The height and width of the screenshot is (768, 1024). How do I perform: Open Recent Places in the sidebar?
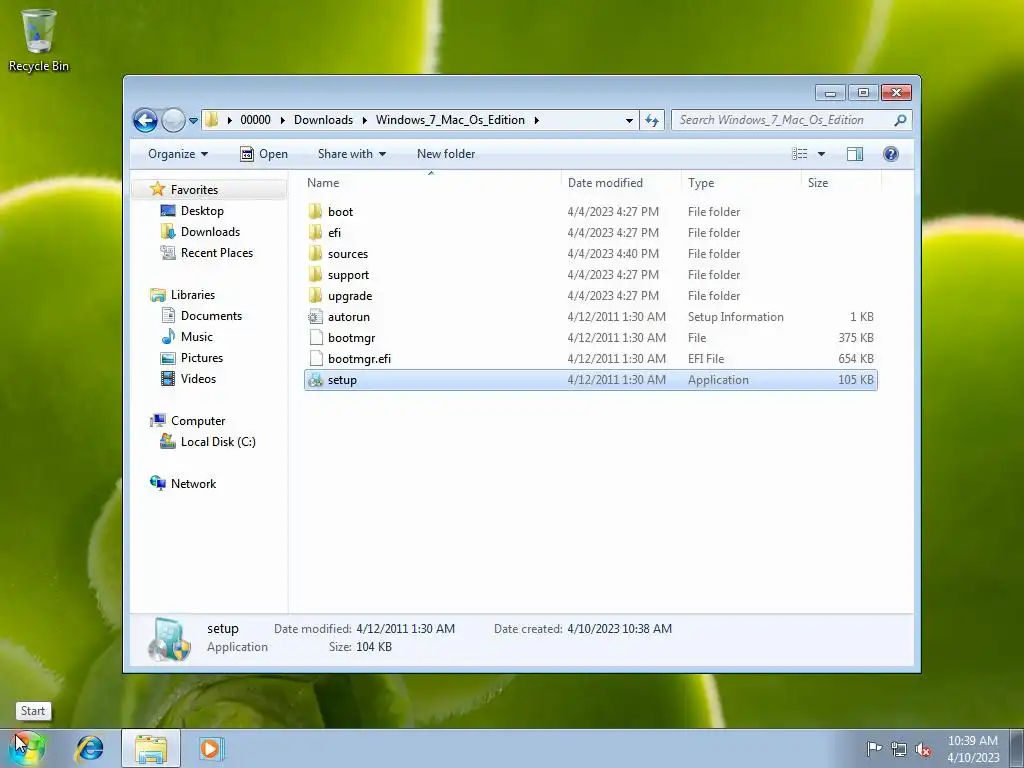coord(216,253)
